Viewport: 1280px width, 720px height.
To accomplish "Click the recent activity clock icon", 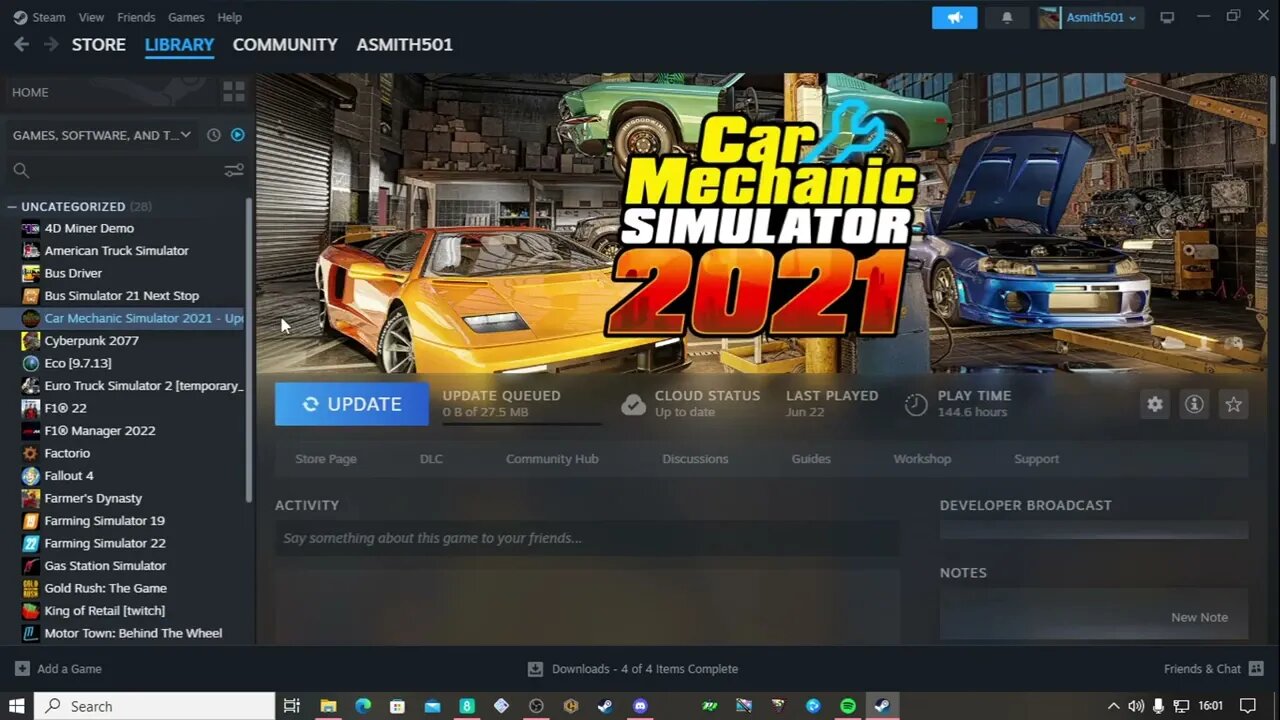I will (213, 135).
